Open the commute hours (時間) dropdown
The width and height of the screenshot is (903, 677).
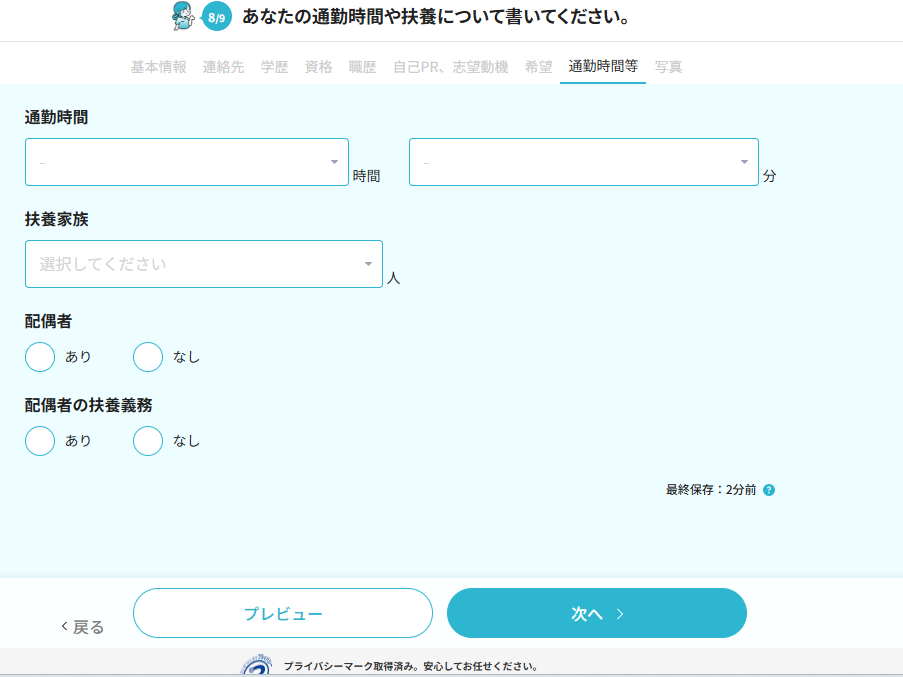(x=187, y=162)
